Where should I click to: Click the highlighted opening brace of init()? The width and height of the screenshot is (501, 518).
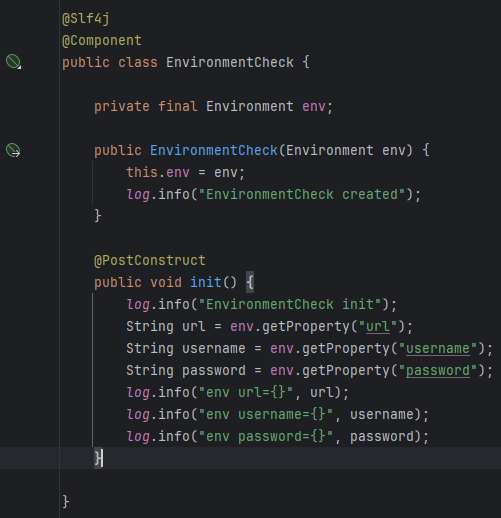tap(250, 282)
